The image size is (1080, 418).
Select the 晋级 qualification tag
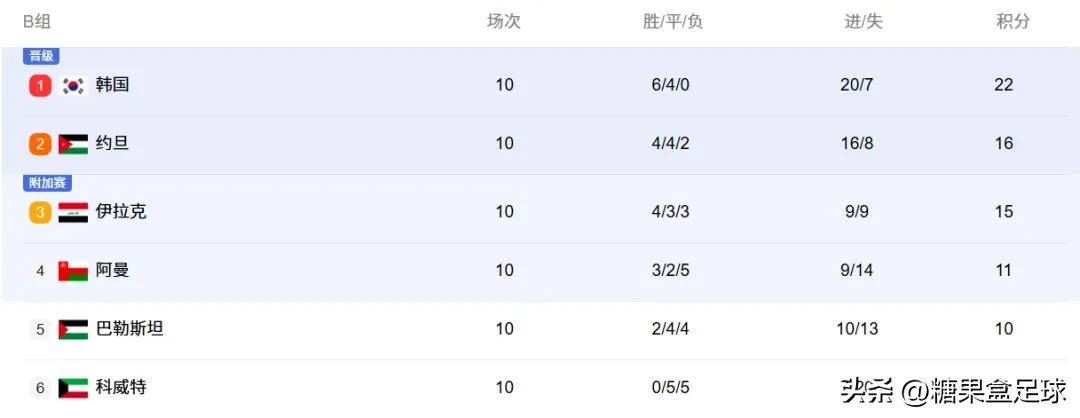click(x=41, y=56)
